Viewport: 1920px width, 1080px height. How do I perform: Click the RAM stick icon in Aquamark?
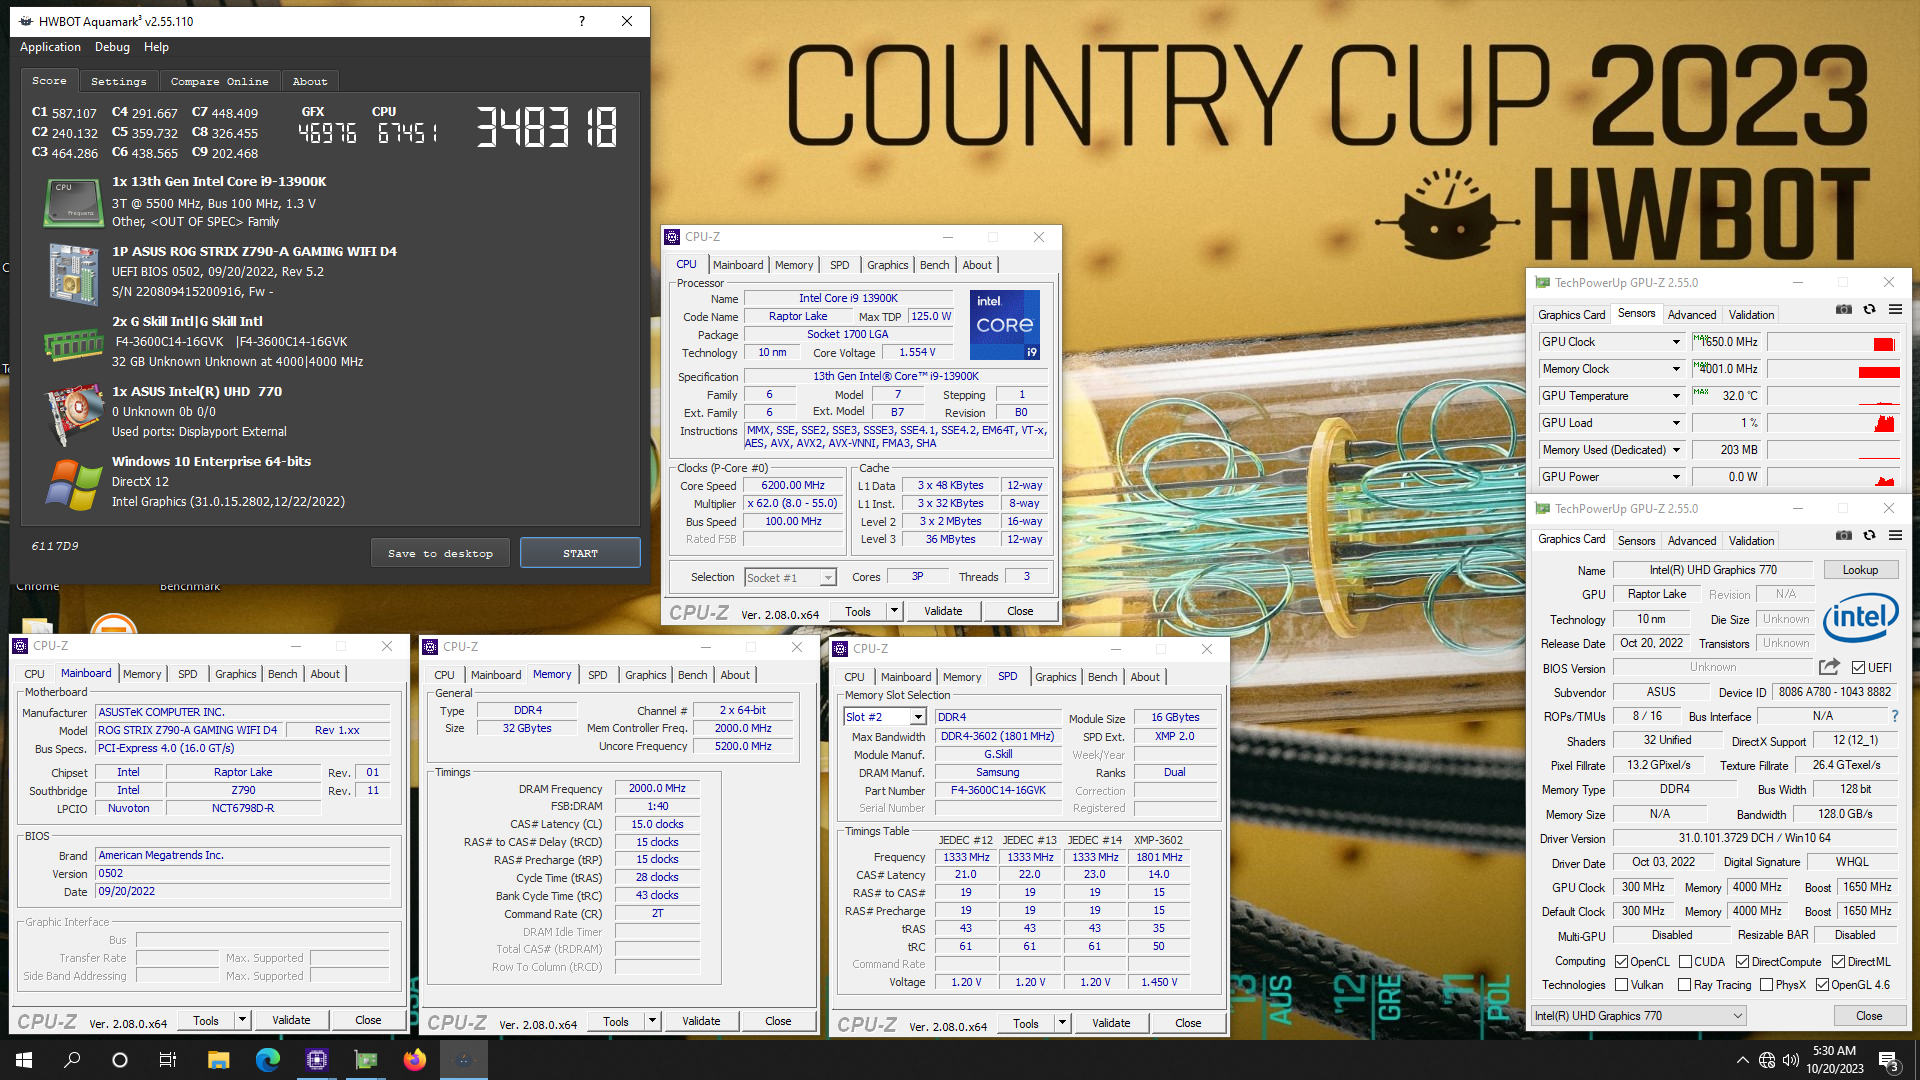tap(73, 345)
